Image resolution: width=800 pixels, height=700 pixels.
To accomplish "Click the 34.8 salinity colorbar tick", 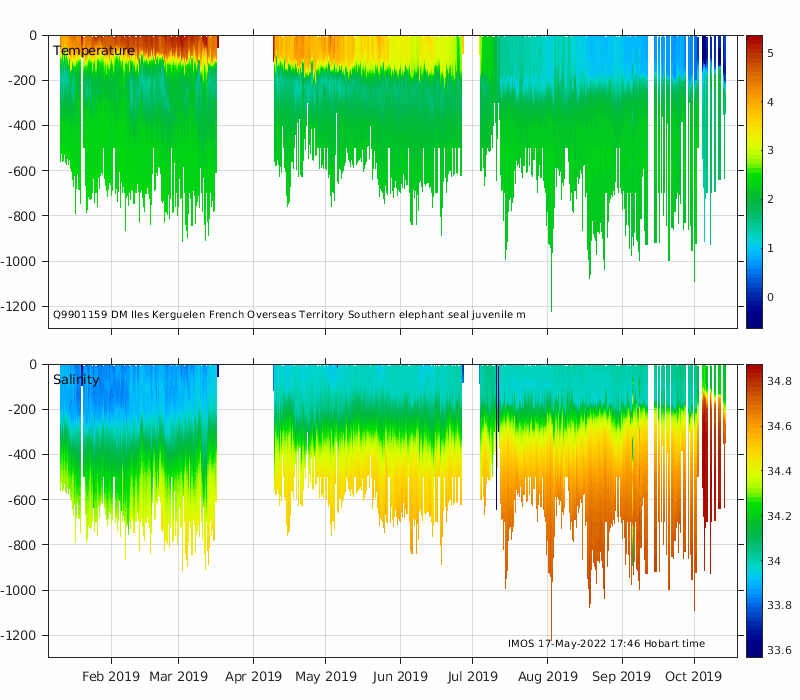I will [779, 381].
